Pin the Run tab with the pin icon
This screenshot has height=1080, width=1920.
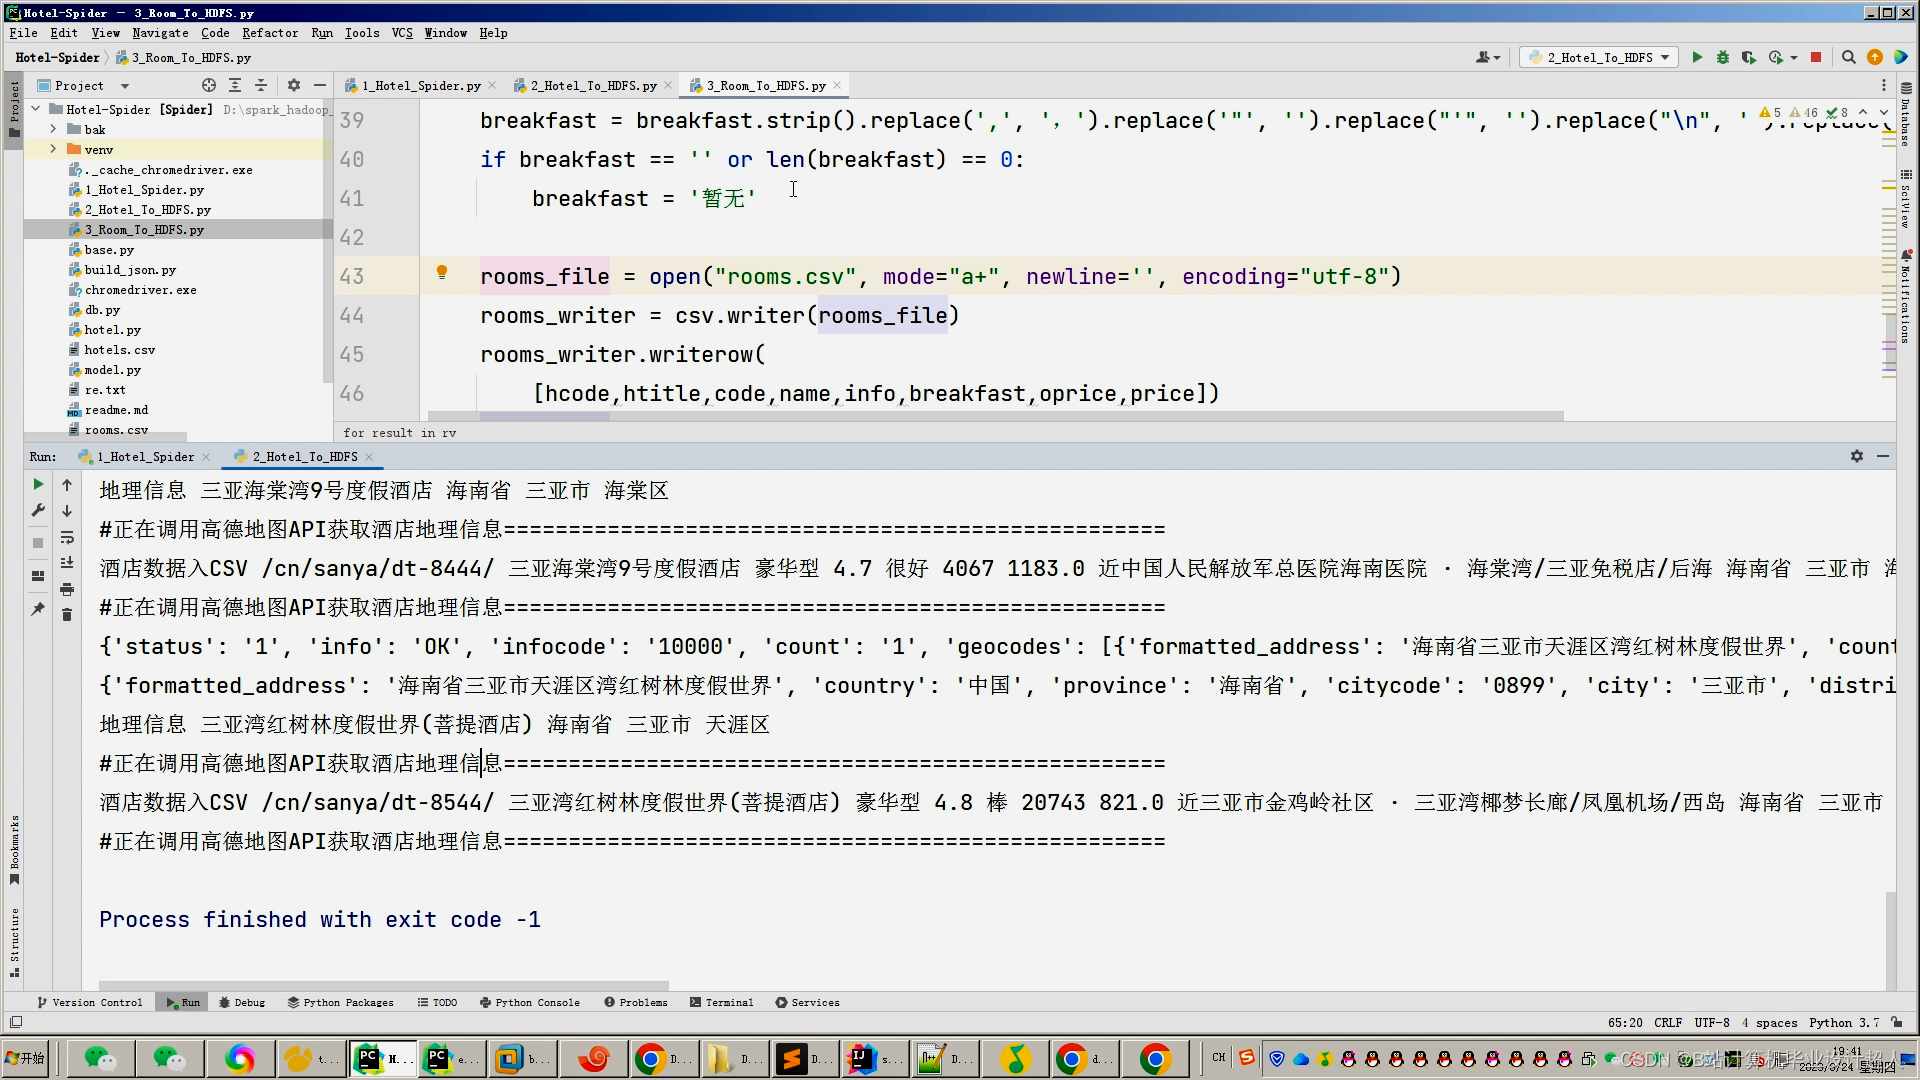pos(38,609)
